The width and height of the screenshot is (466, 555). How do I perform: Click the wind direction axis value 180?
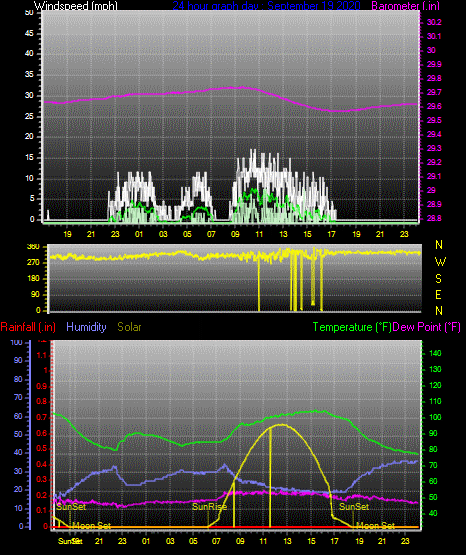33,279
